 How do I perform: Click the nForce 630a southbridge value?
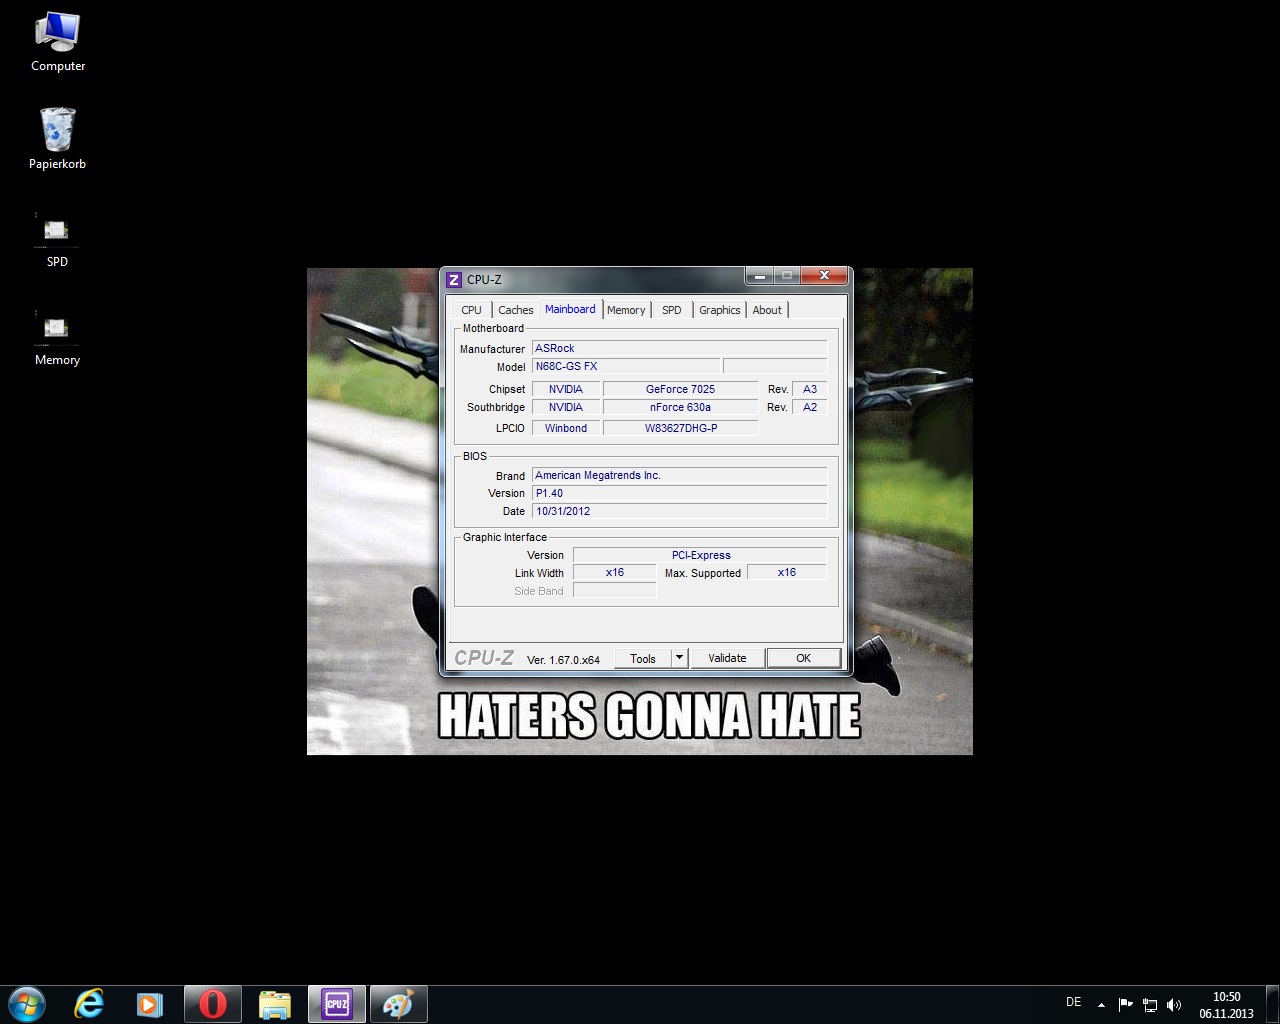tap(680, 407)
